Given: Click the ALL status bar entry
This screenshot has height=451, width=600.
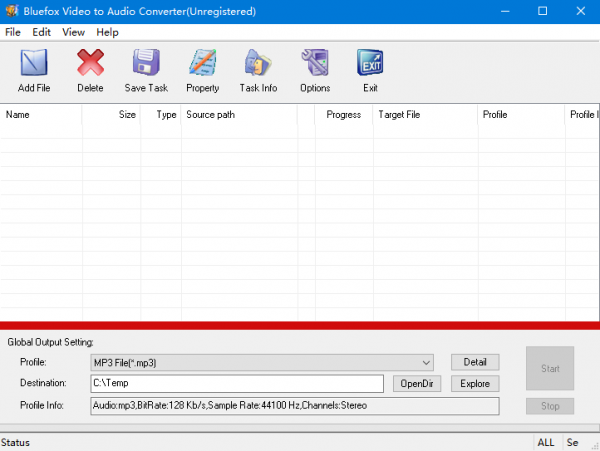Looking at the screenshot, I should coord(546,443).
